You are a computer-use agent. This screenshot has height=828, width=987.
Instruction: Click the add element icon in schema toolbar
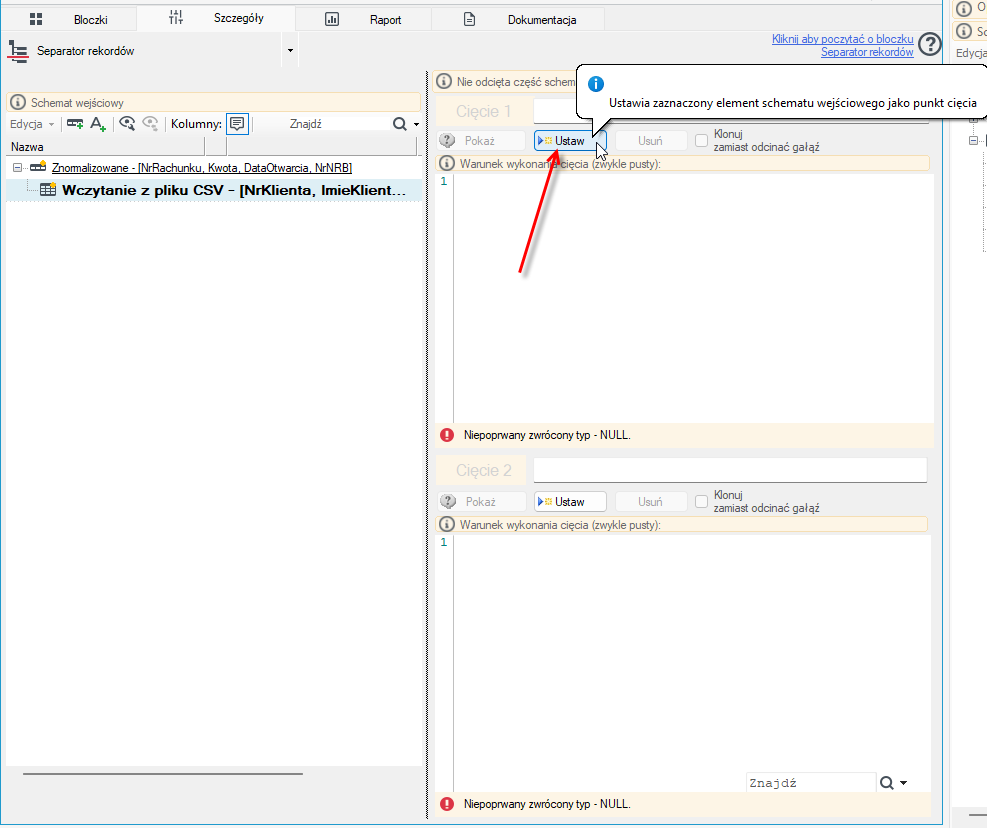[x=75, y=123]
